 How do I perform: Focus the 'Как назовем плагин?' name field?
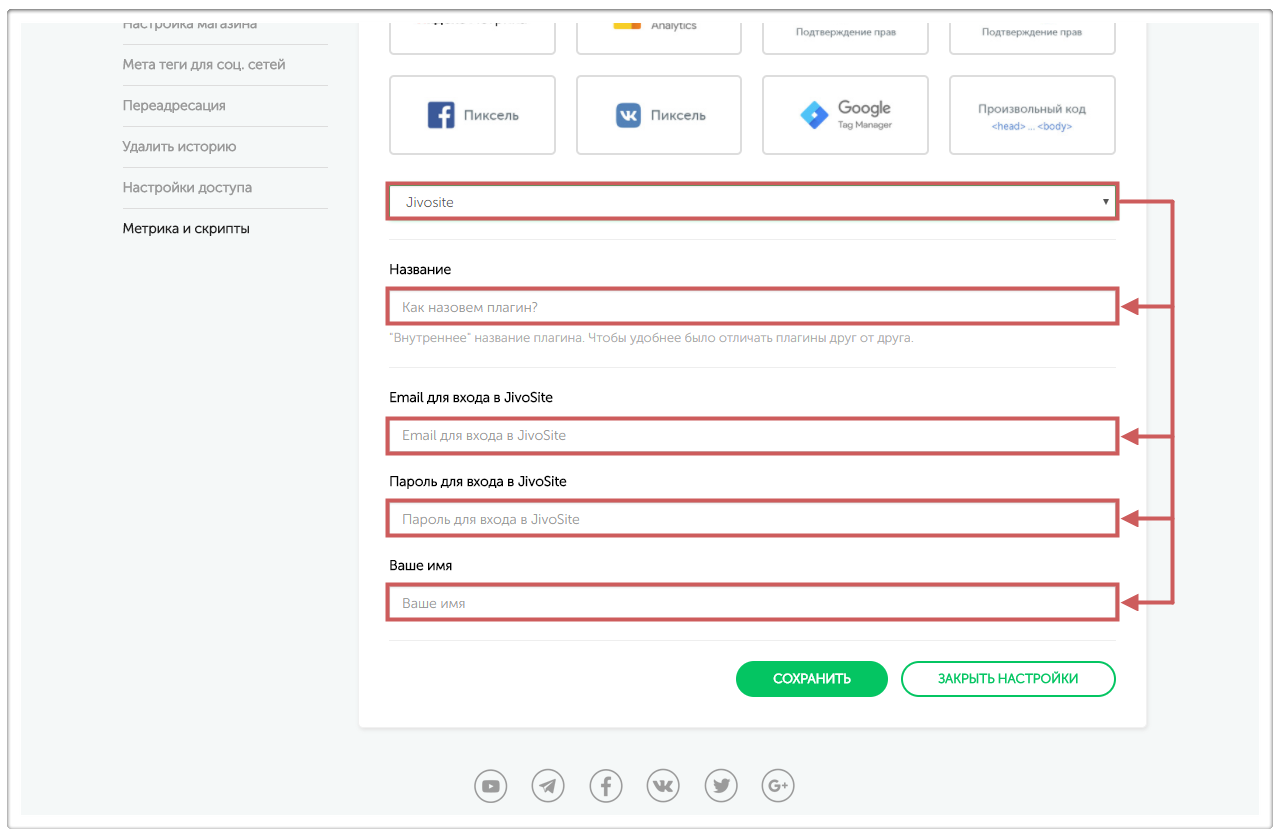751,307
